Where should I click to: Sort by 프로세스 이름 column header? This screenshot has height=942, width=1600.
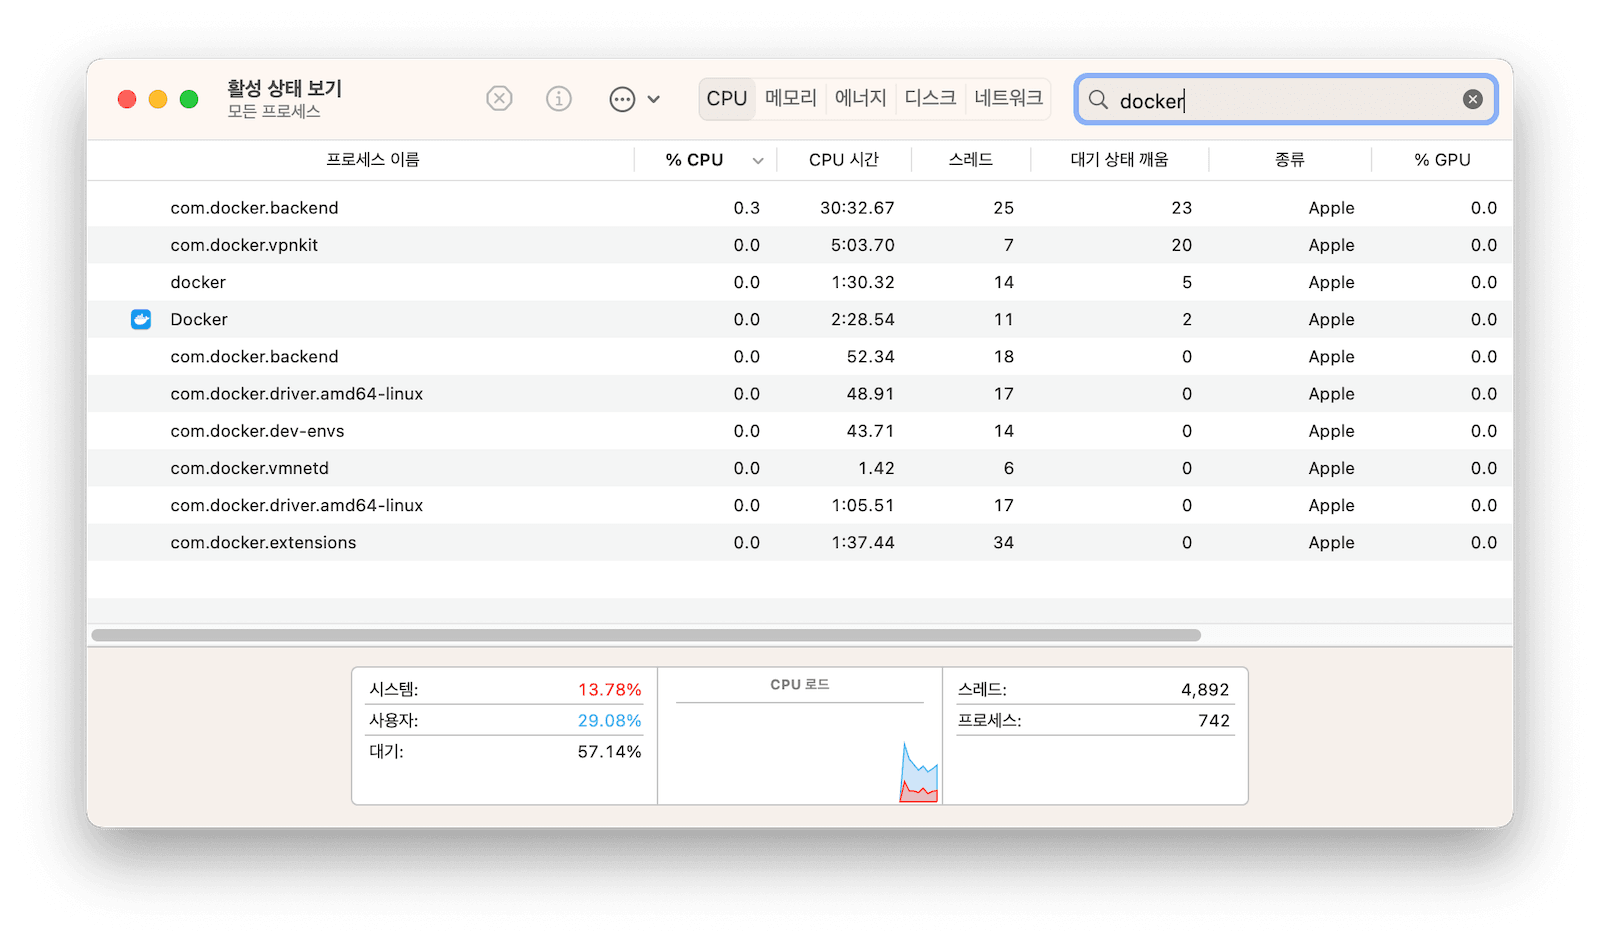[373, 160]
